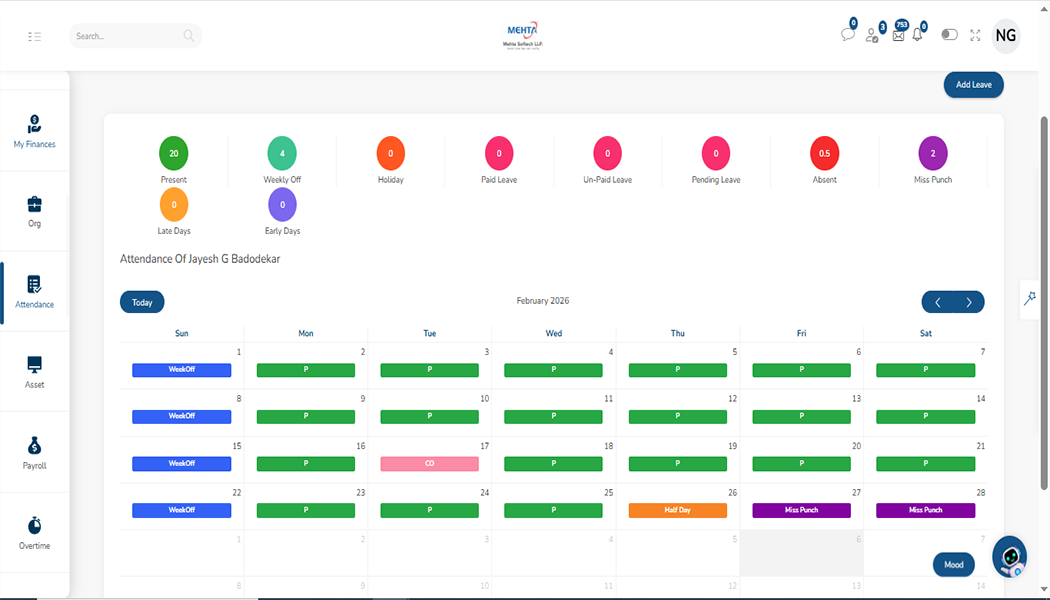Toggle the theme switch in the header

[x=949, y=35]
